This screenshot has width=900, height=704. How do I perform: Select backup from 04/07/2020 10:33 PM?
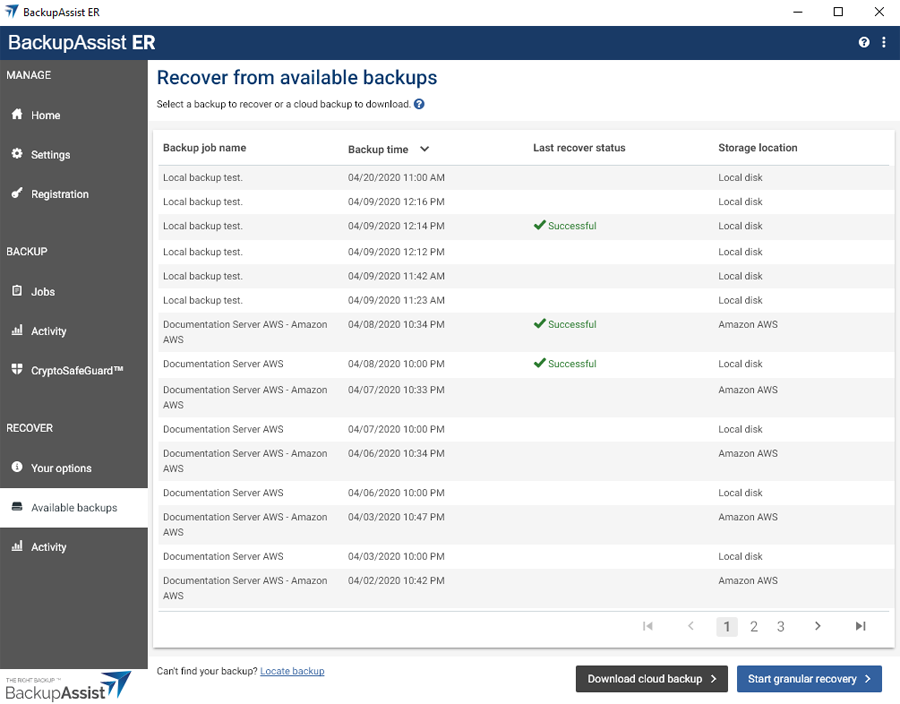pos(526,398)
